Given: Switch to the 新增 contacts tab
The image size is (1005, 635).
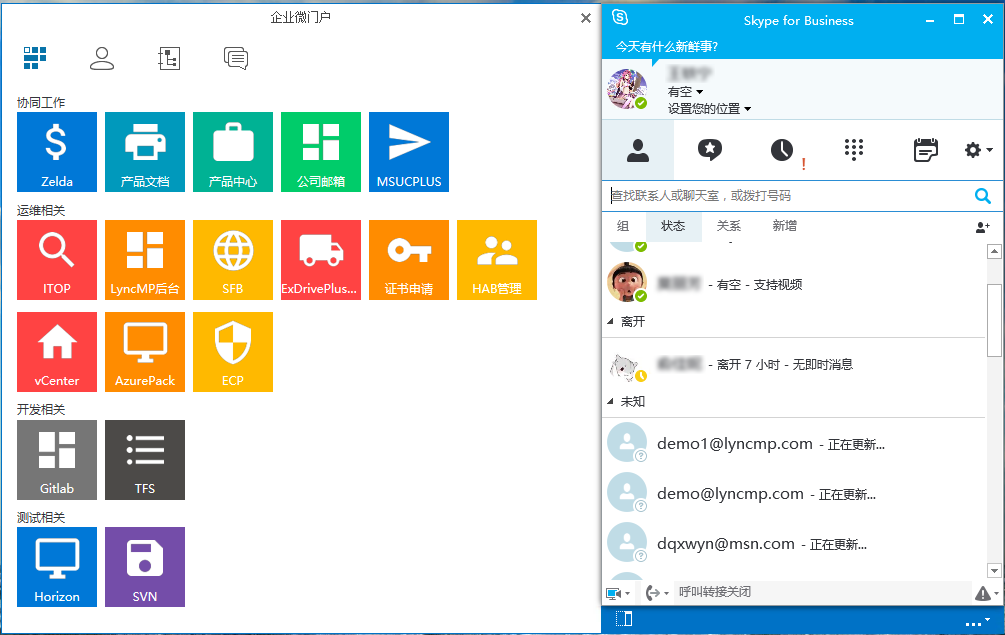Looking at the screenshot, I should click(x=785, y=226).
